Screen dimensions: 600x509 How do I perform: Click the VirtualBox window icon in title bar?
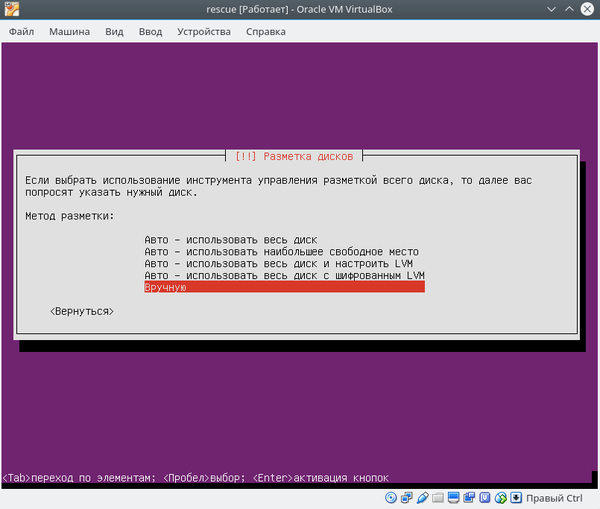(12, 9)
